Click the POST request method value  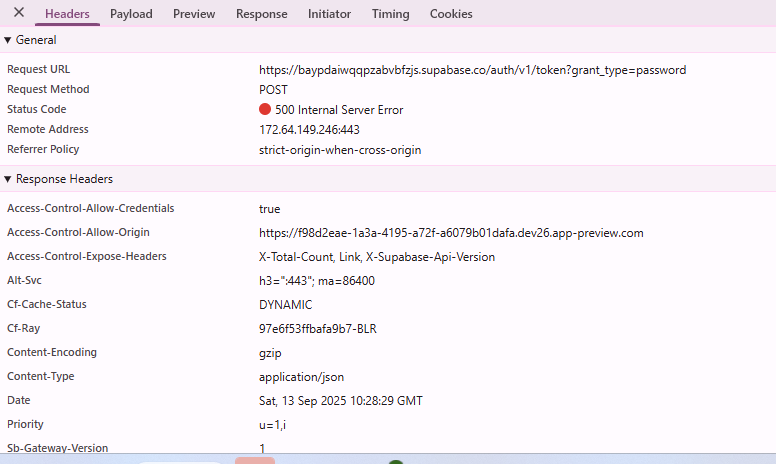point(273,90)
